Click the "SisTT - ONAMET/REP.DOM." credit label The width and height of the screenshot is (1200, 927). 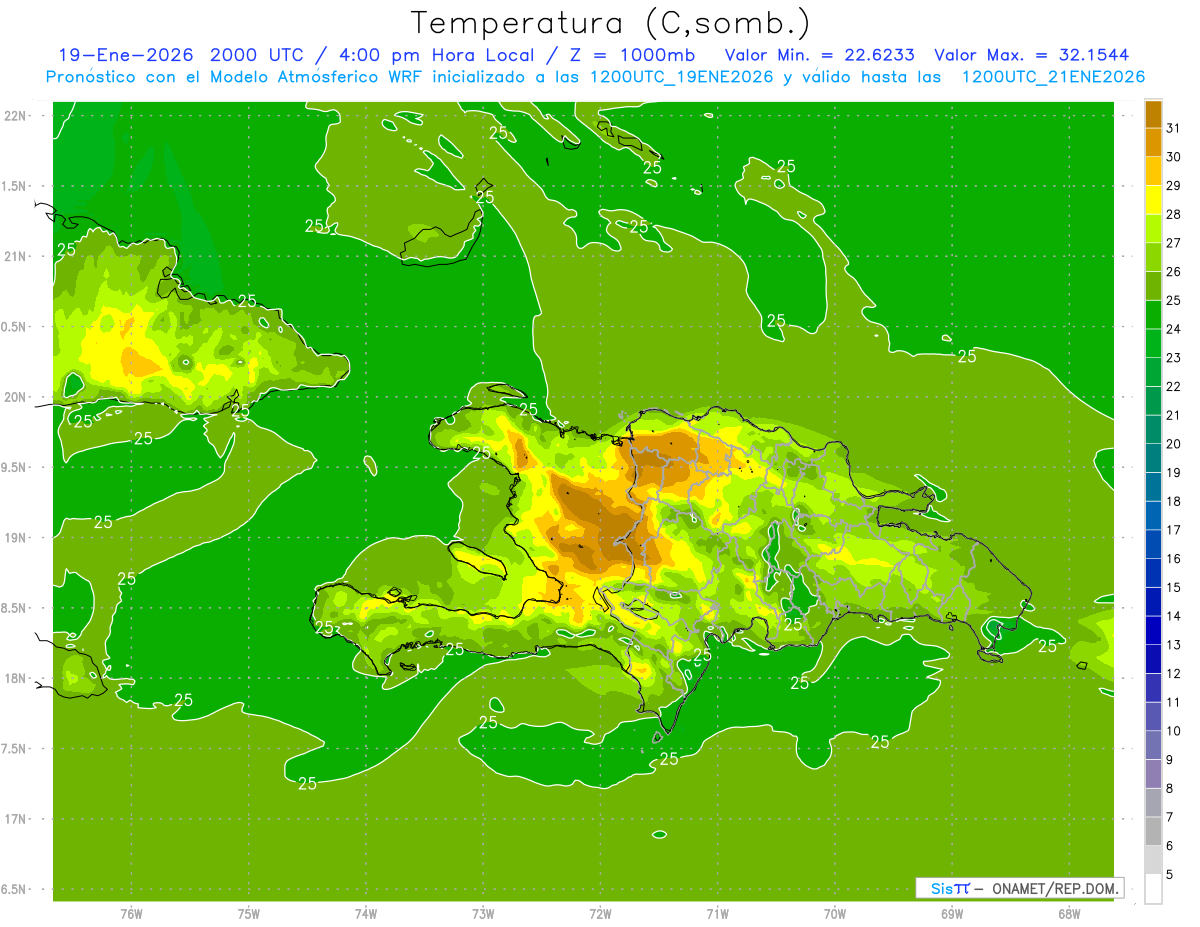(1019, 888)
